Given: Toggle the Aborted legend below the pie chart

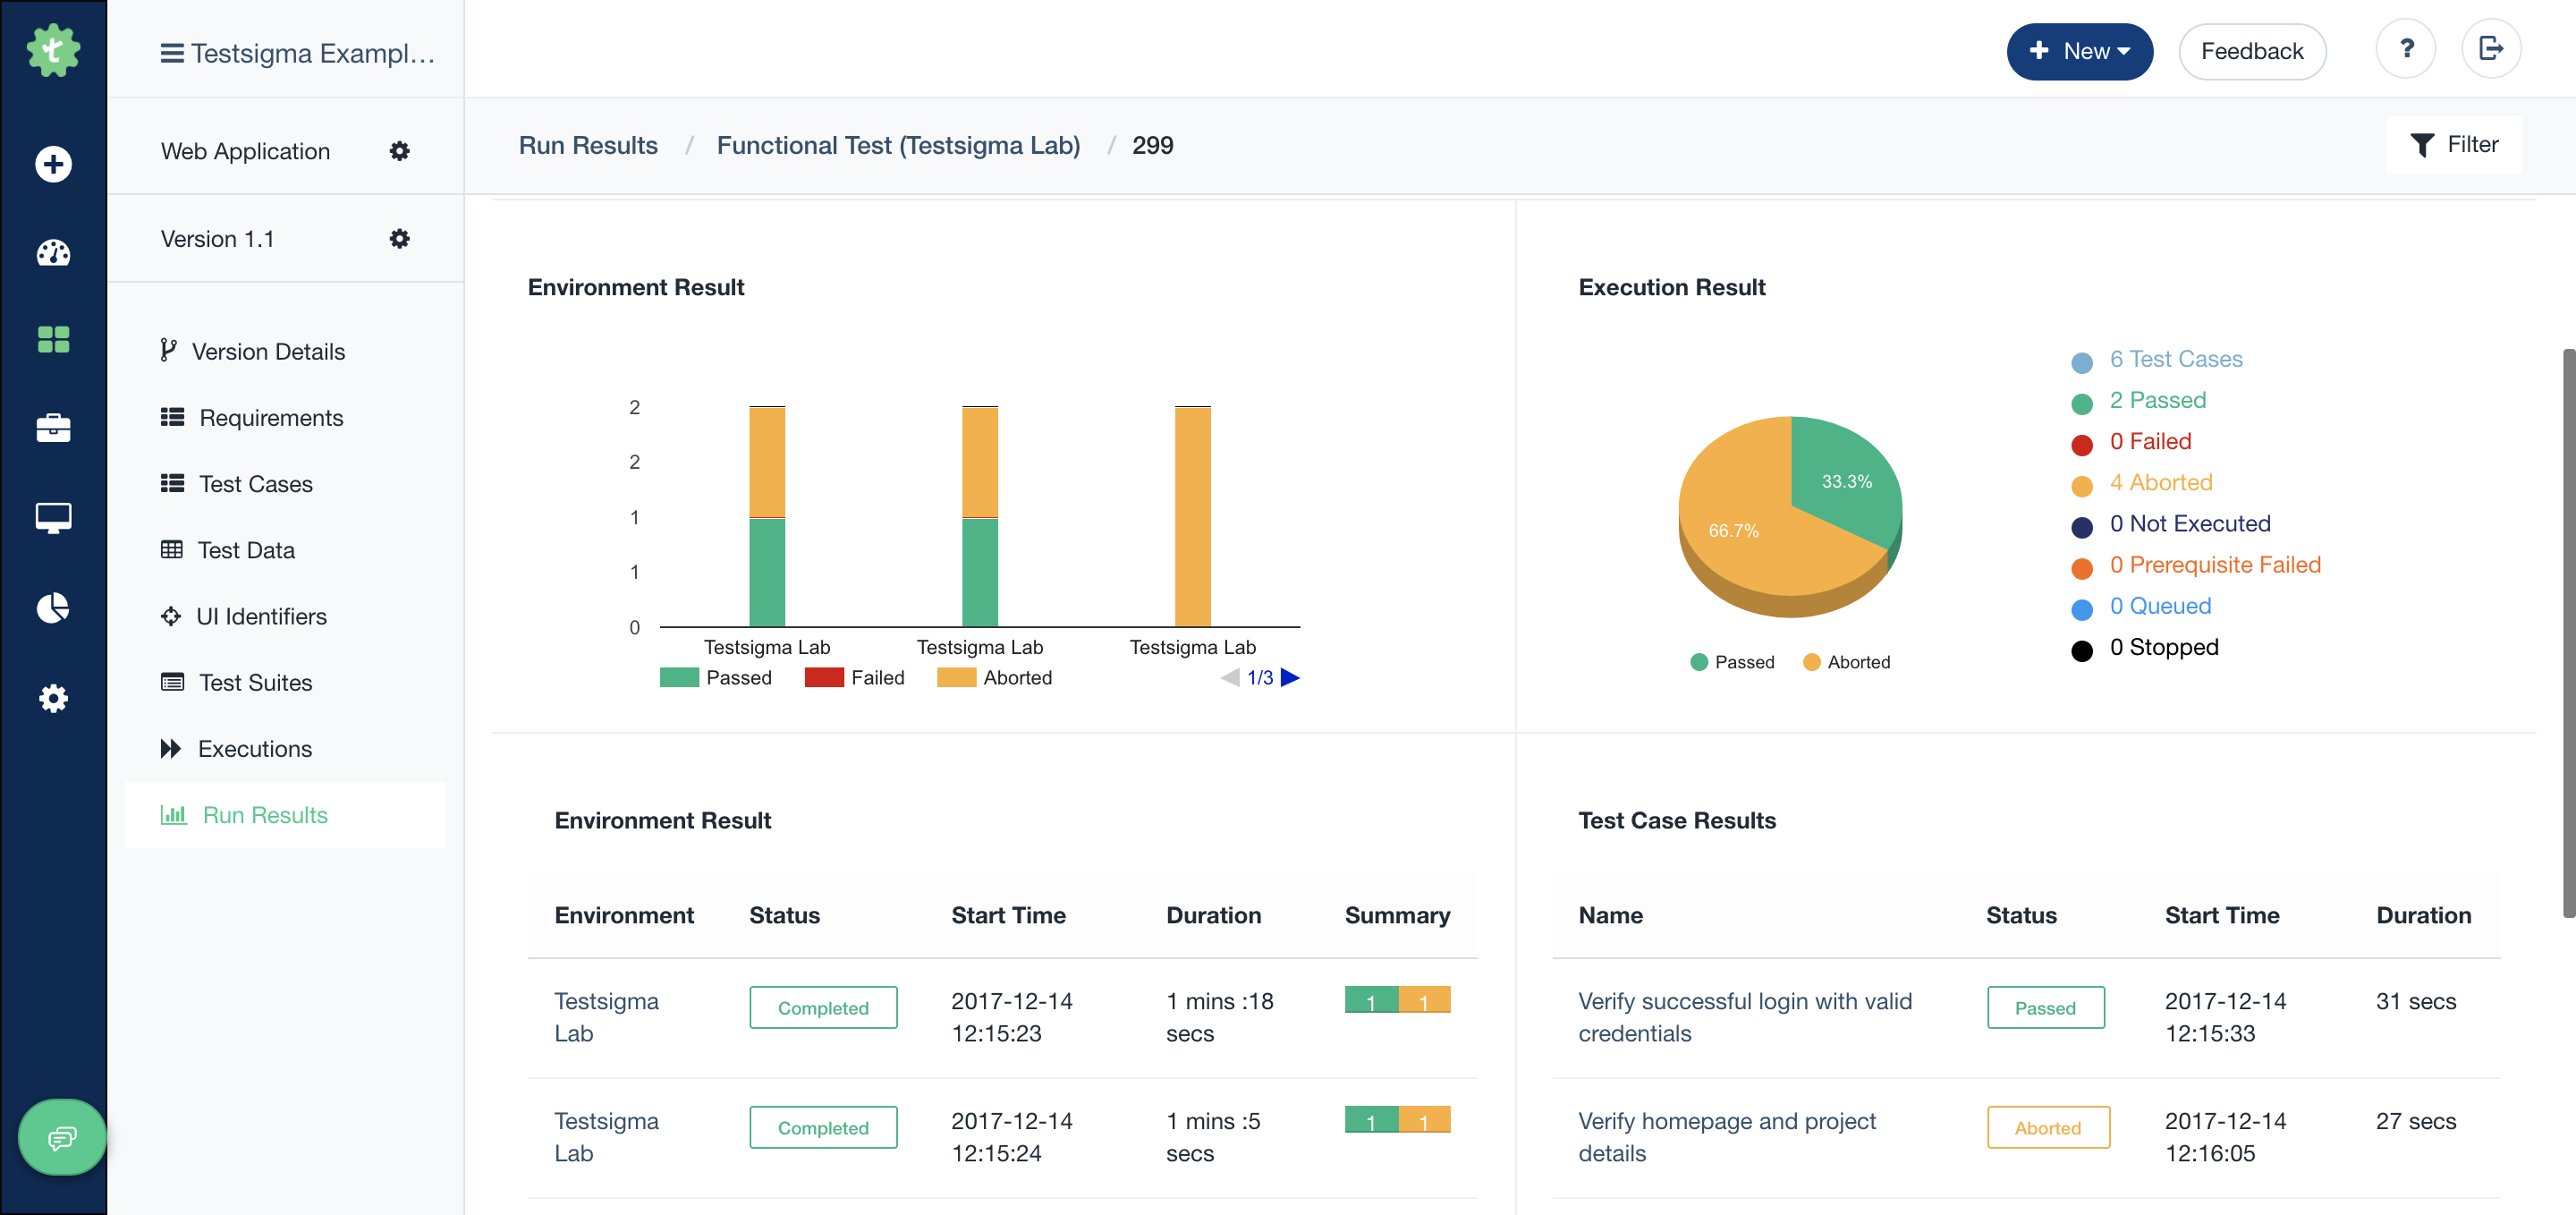Looking at the screenshot, I should point(1847,661).
